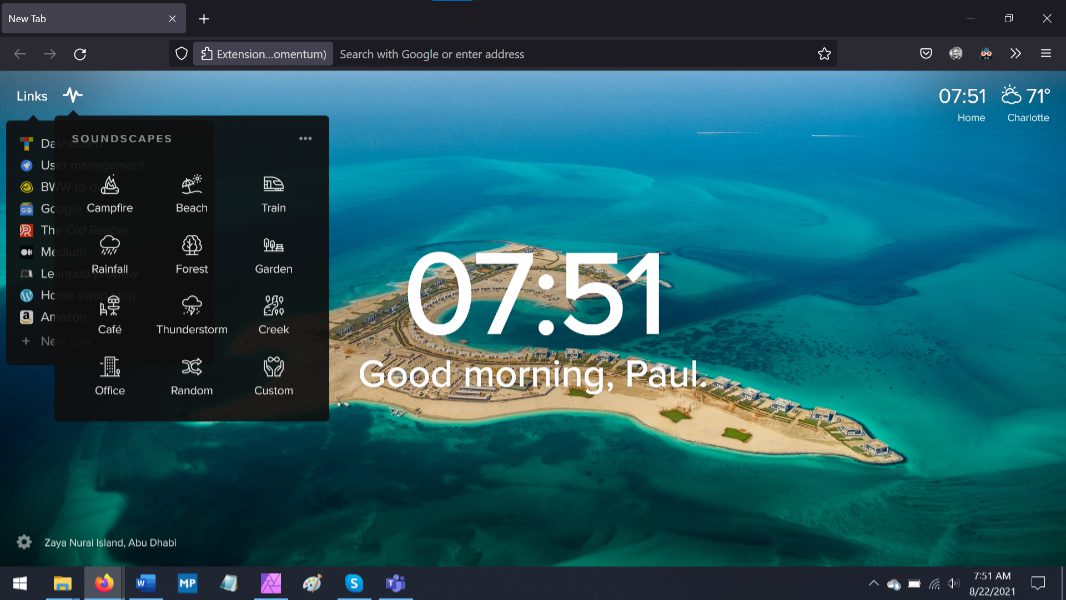Bookmark this page with star icon
This screenshot has width=1066, height=600.
tap(824, 54)
